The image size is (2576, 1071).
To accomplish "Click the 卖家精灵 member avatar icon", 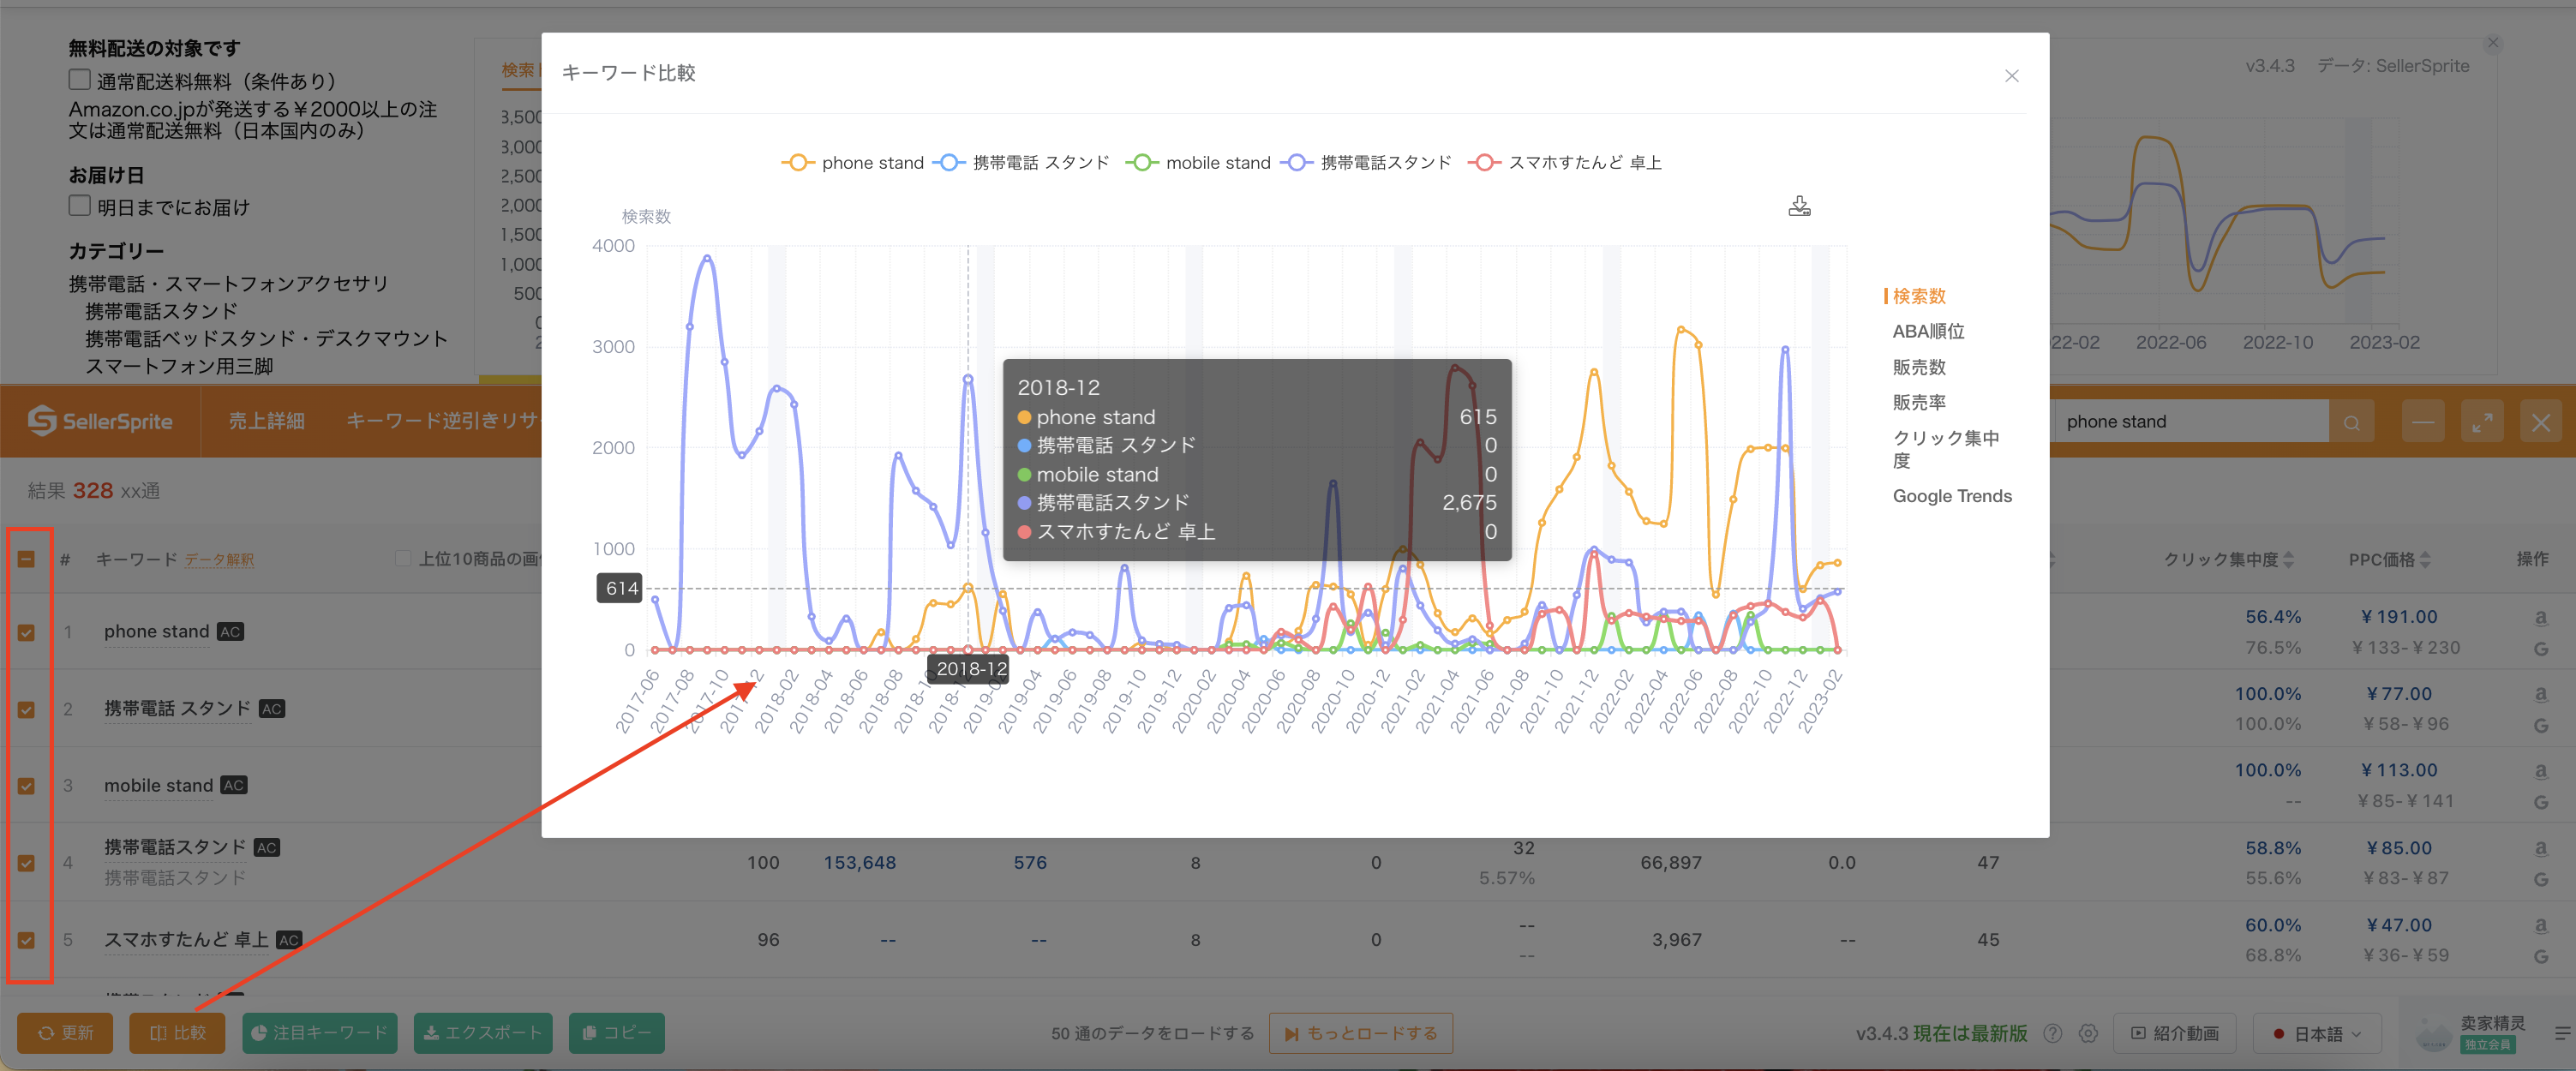I will (2433, 1033).
